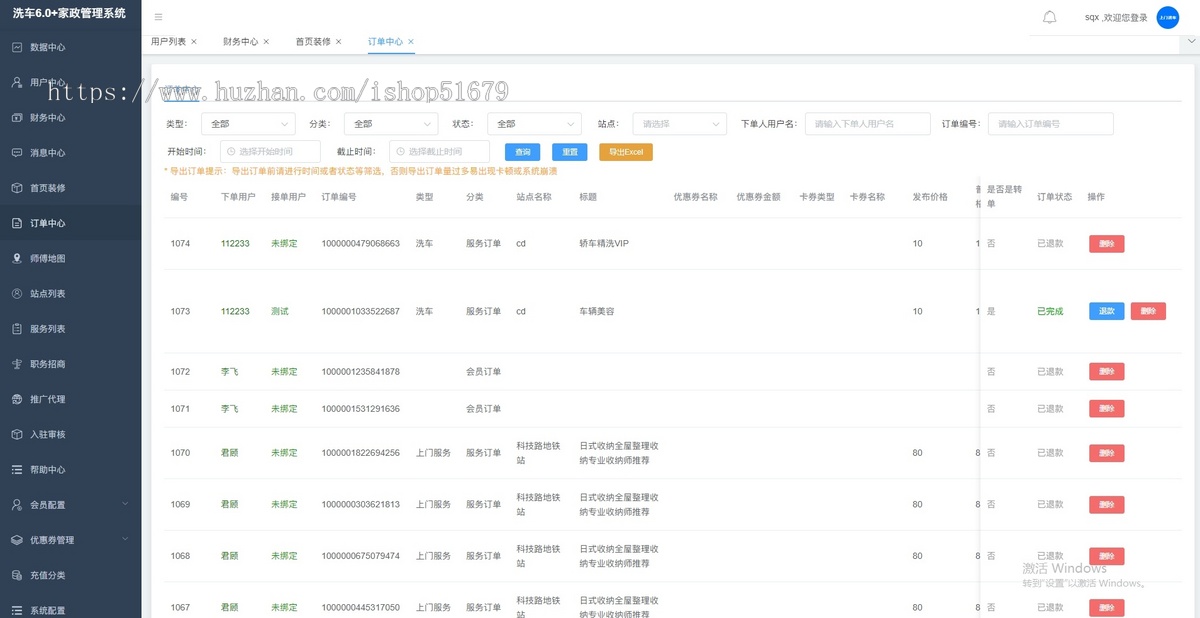Open 站点列表 in the sidebar menu
This screenshot has height=618, width=1200.
(x=70, y=294)
